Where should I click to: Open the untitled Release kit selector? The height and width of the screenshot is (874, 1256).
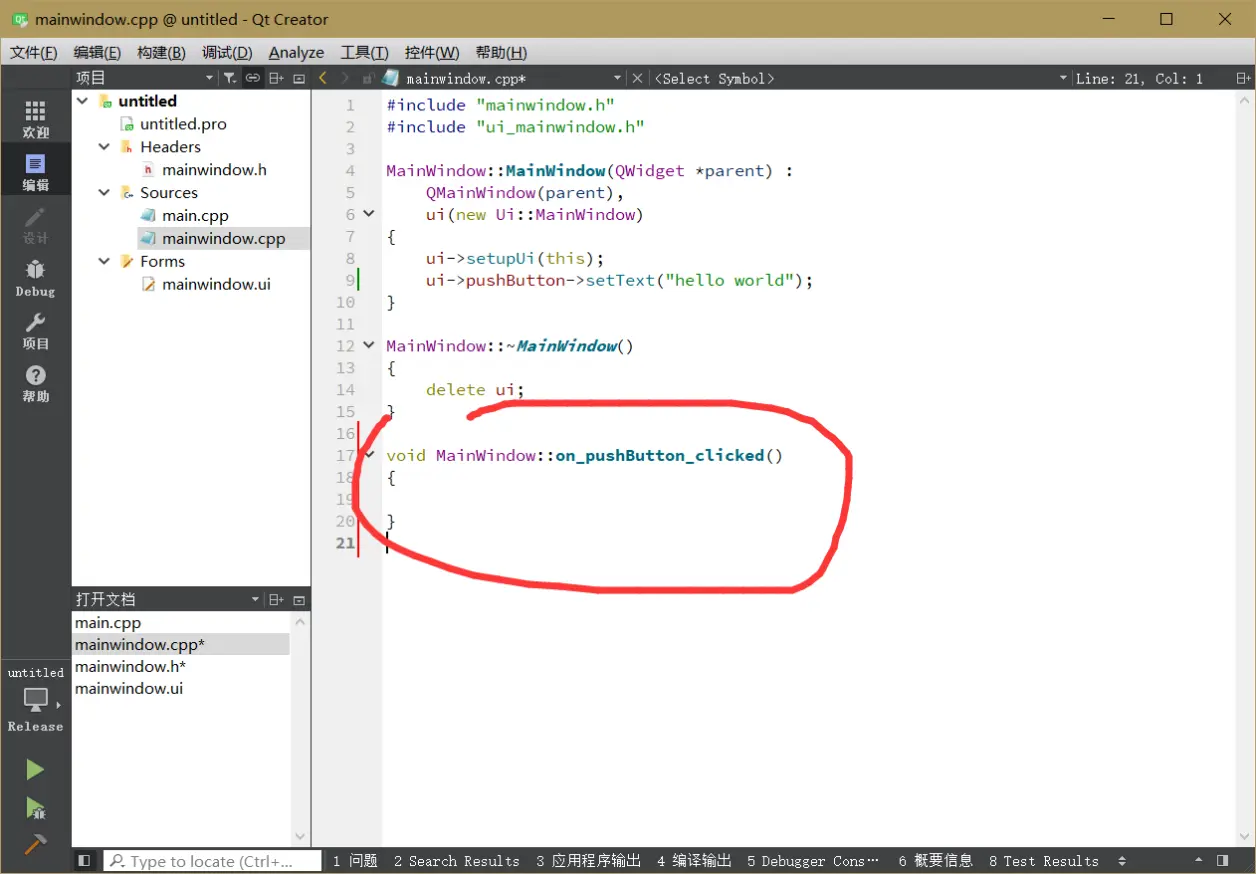[x=35, y=699]
